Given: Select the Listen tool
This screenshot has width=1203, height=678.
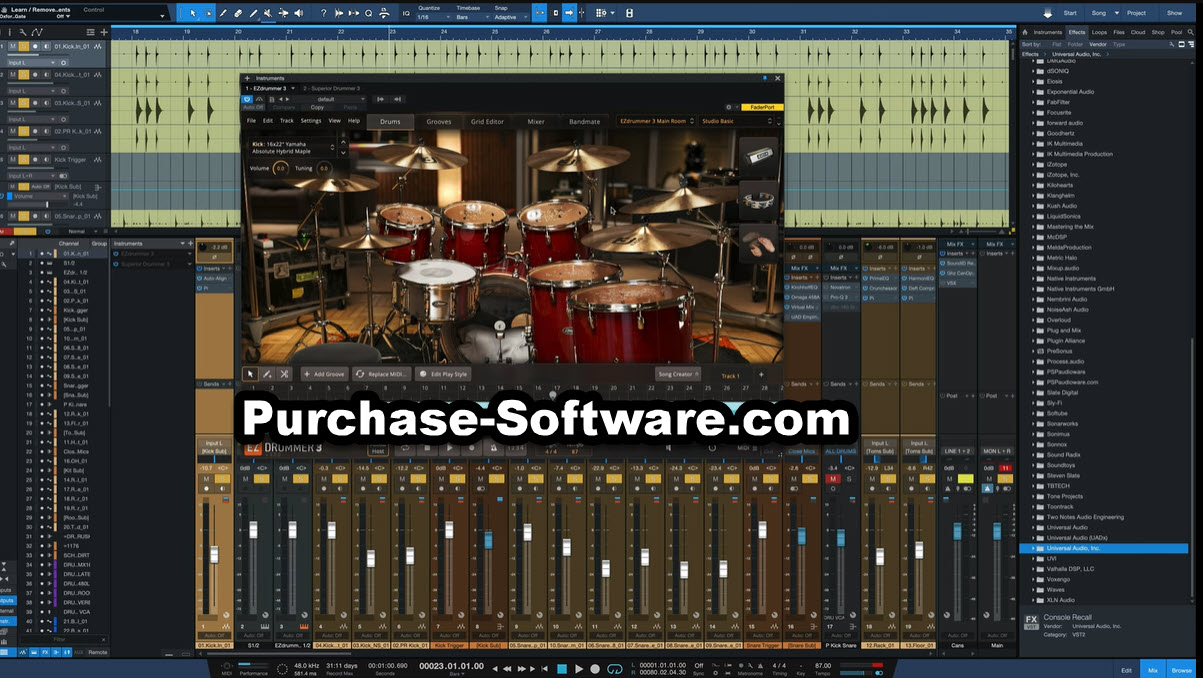Looking at the screenshot, I should [x=299, y=13].
